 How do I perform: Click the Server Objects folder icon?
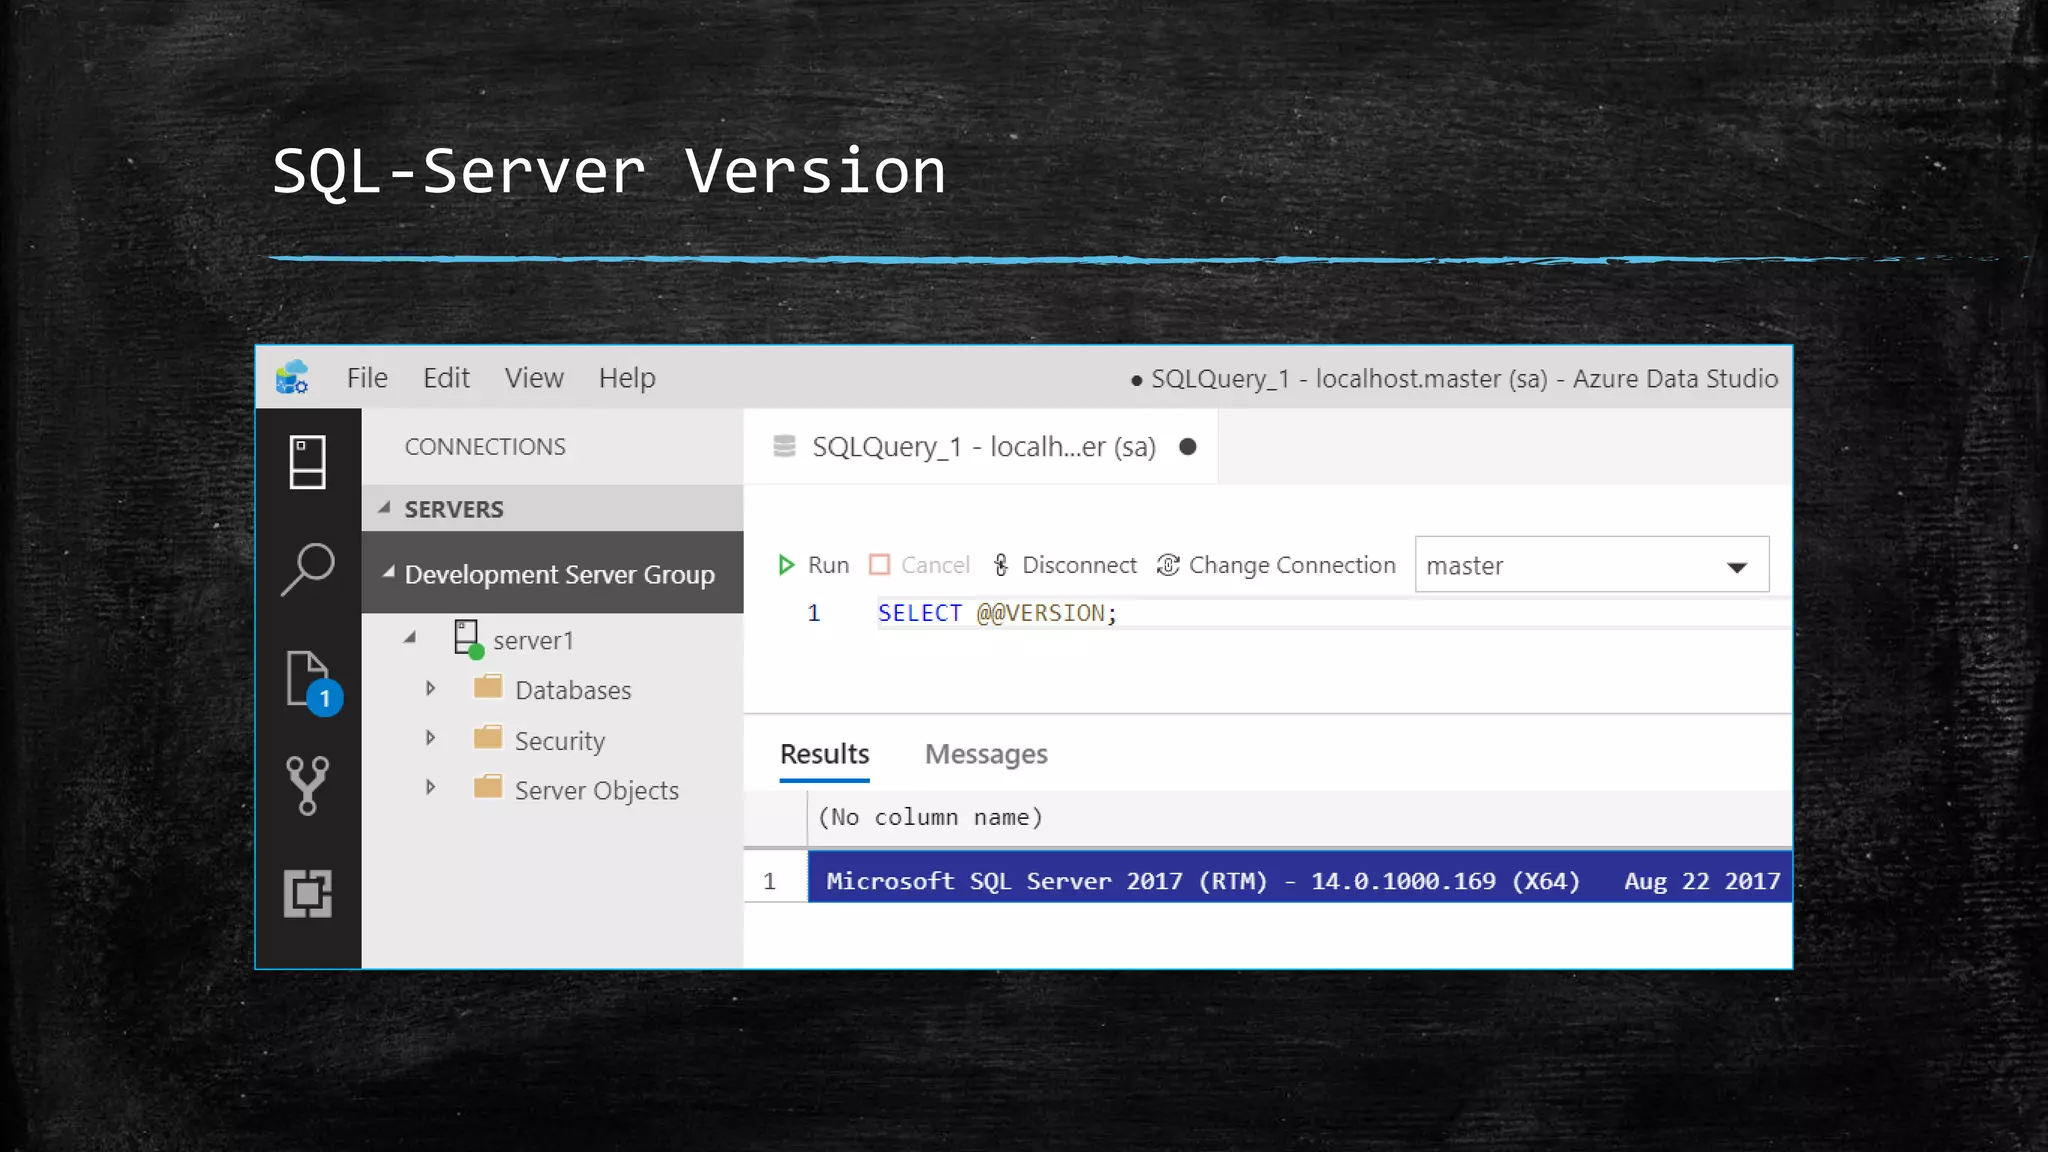coord(488,787)
